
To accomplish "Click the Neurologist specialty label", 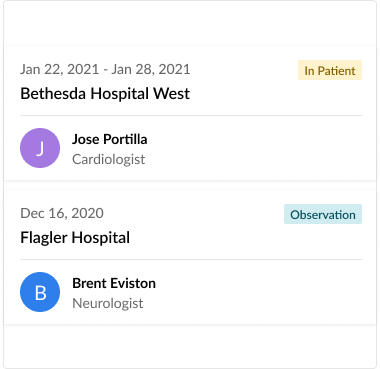I will click(108, 303).
